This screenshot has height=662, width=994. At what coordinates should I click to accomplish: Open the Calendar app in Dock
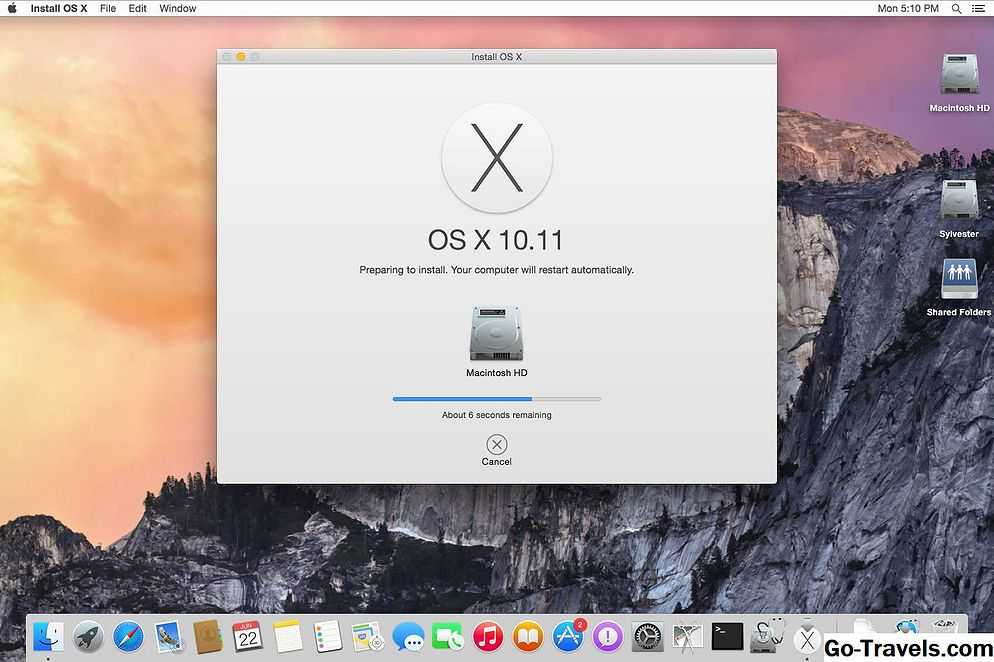[x=247, y=636]
